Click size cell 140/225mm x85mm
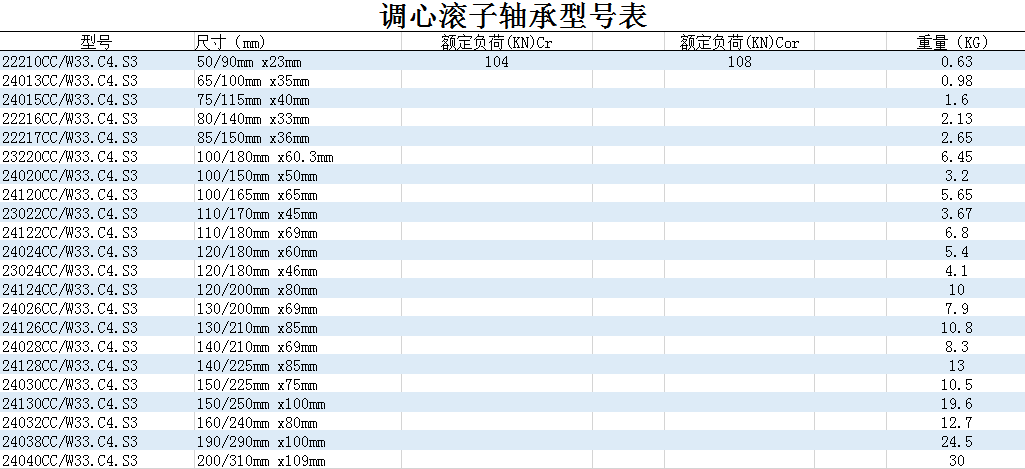The image size is (1025, 469). (257, 366)
